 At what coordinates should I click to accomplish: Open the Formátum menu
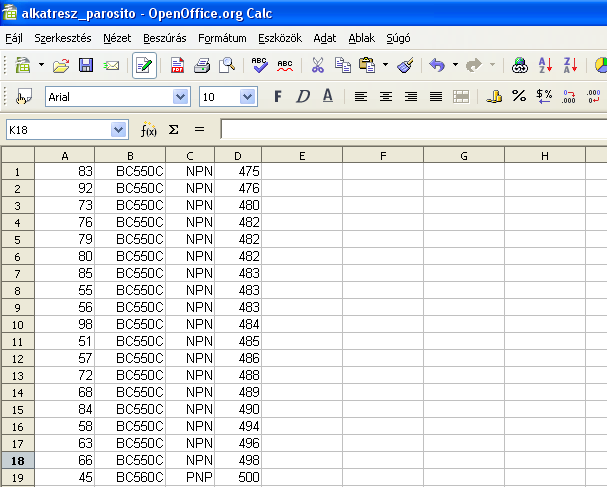[222, 38]
